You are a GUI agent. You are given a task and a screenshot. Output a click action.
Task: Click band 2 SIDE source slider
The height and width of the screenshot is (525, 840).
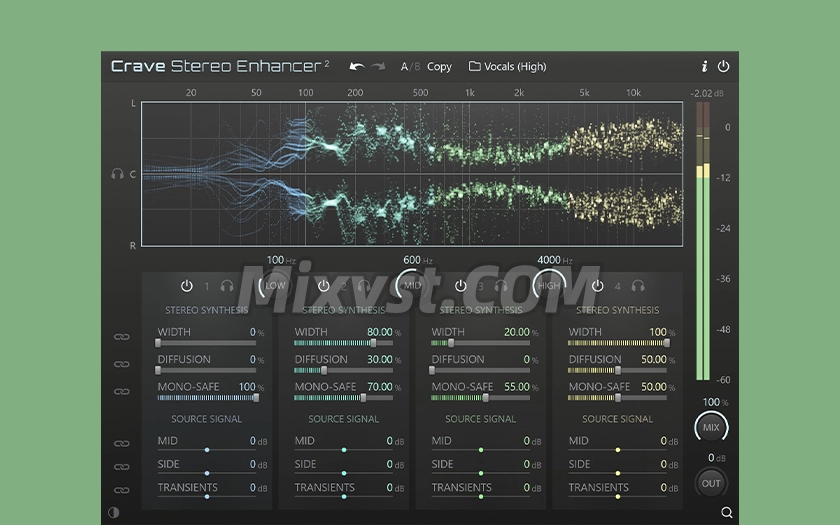pyautogui.click(x=343, y=474)
